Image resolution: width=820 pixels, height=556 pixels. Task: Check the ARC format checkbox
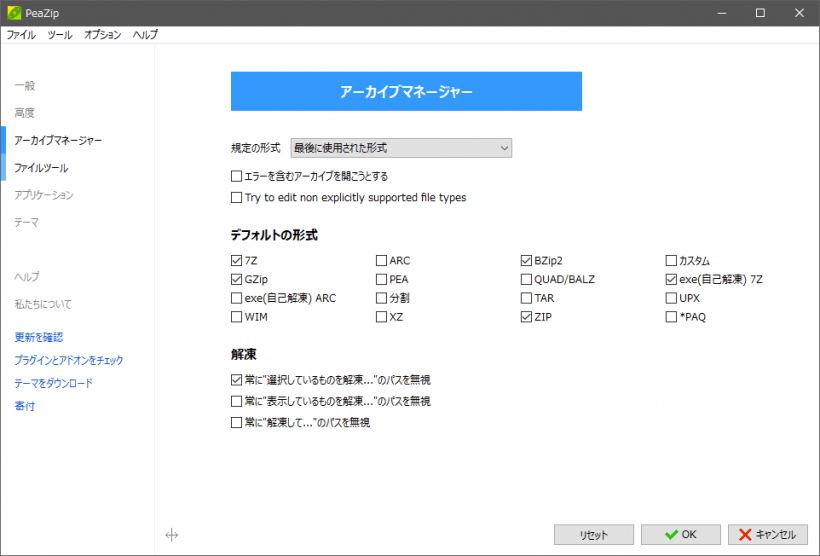(x=381, y=260)
